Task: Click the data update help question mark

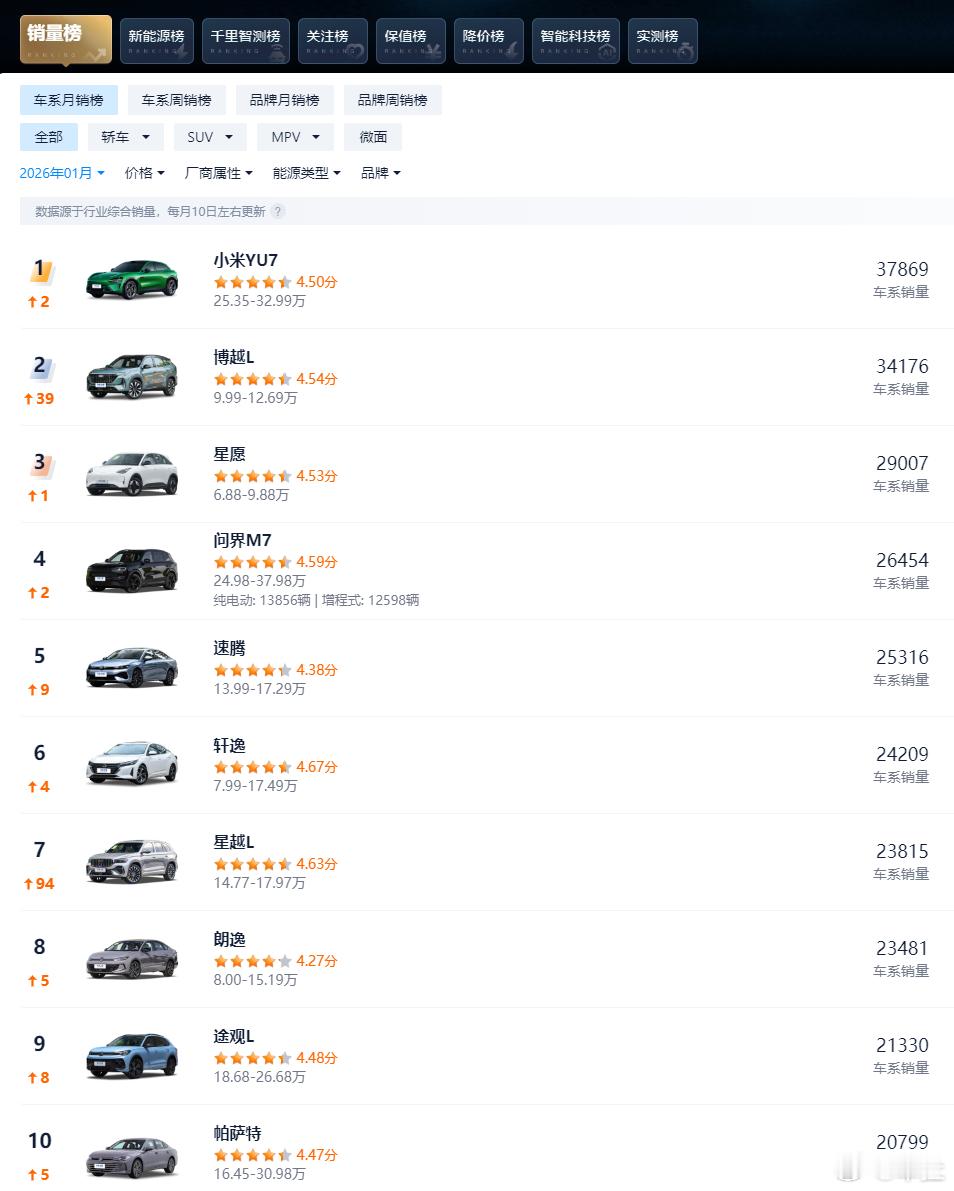Action: coord(276,211)
